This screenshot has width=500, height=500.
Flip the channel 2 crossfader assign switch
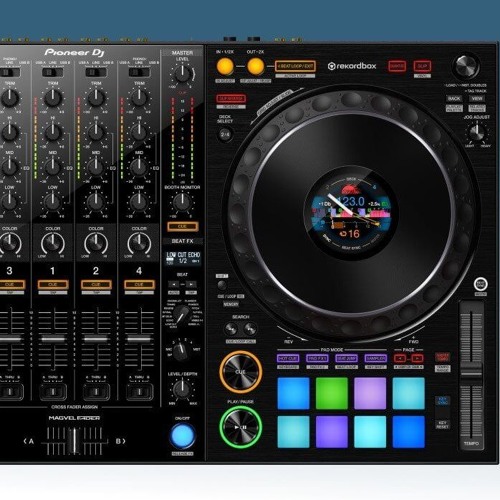pos(96,391)
